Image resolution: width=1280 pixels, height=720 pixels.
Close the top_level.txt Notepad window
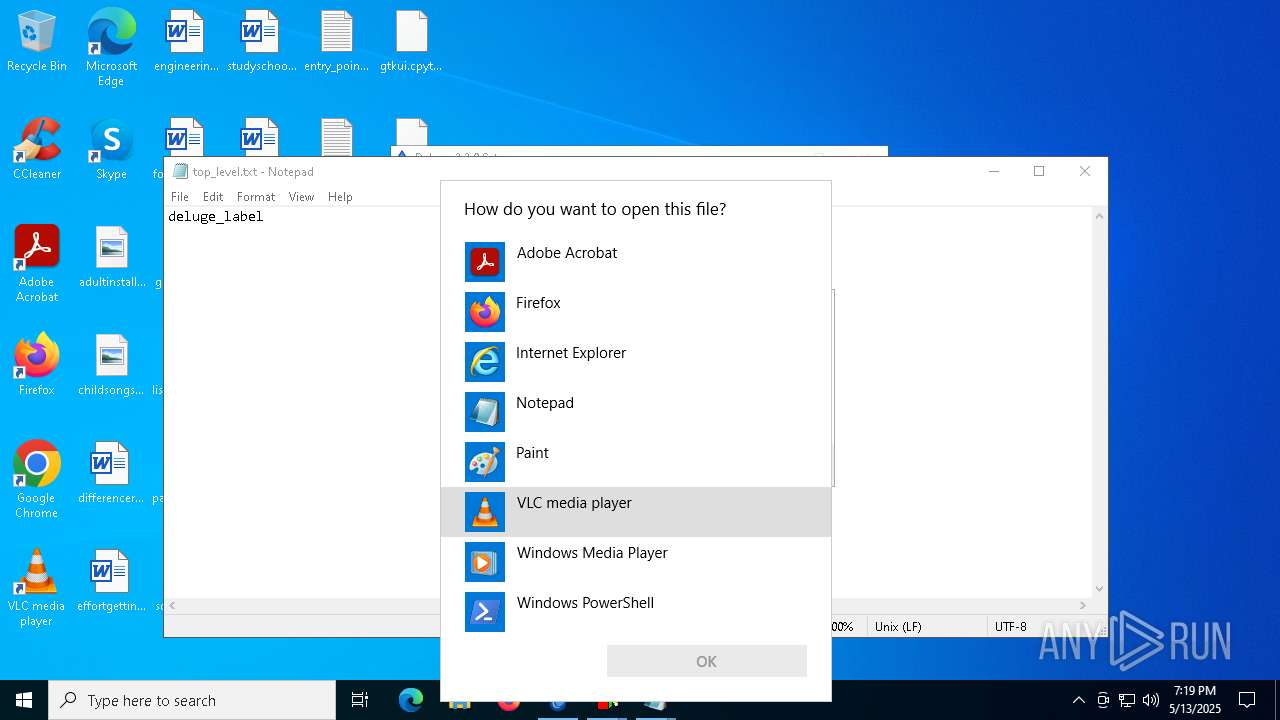[x=1085, y=171]
